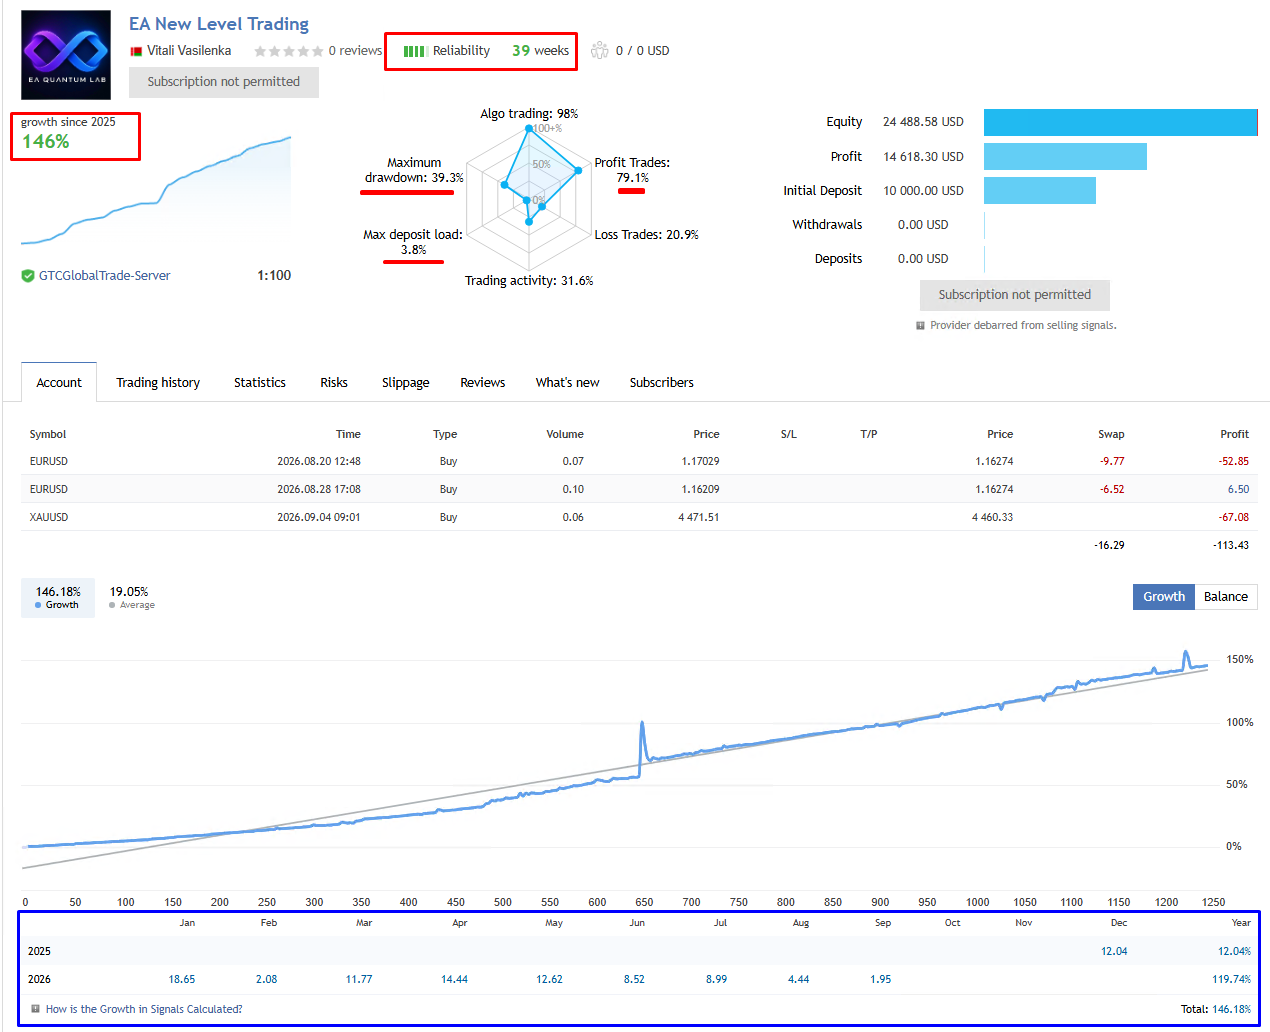Viewport: 1270px width, 1032px height.
Task: Open the Trading history tab
Action: (x=158, y=382)
